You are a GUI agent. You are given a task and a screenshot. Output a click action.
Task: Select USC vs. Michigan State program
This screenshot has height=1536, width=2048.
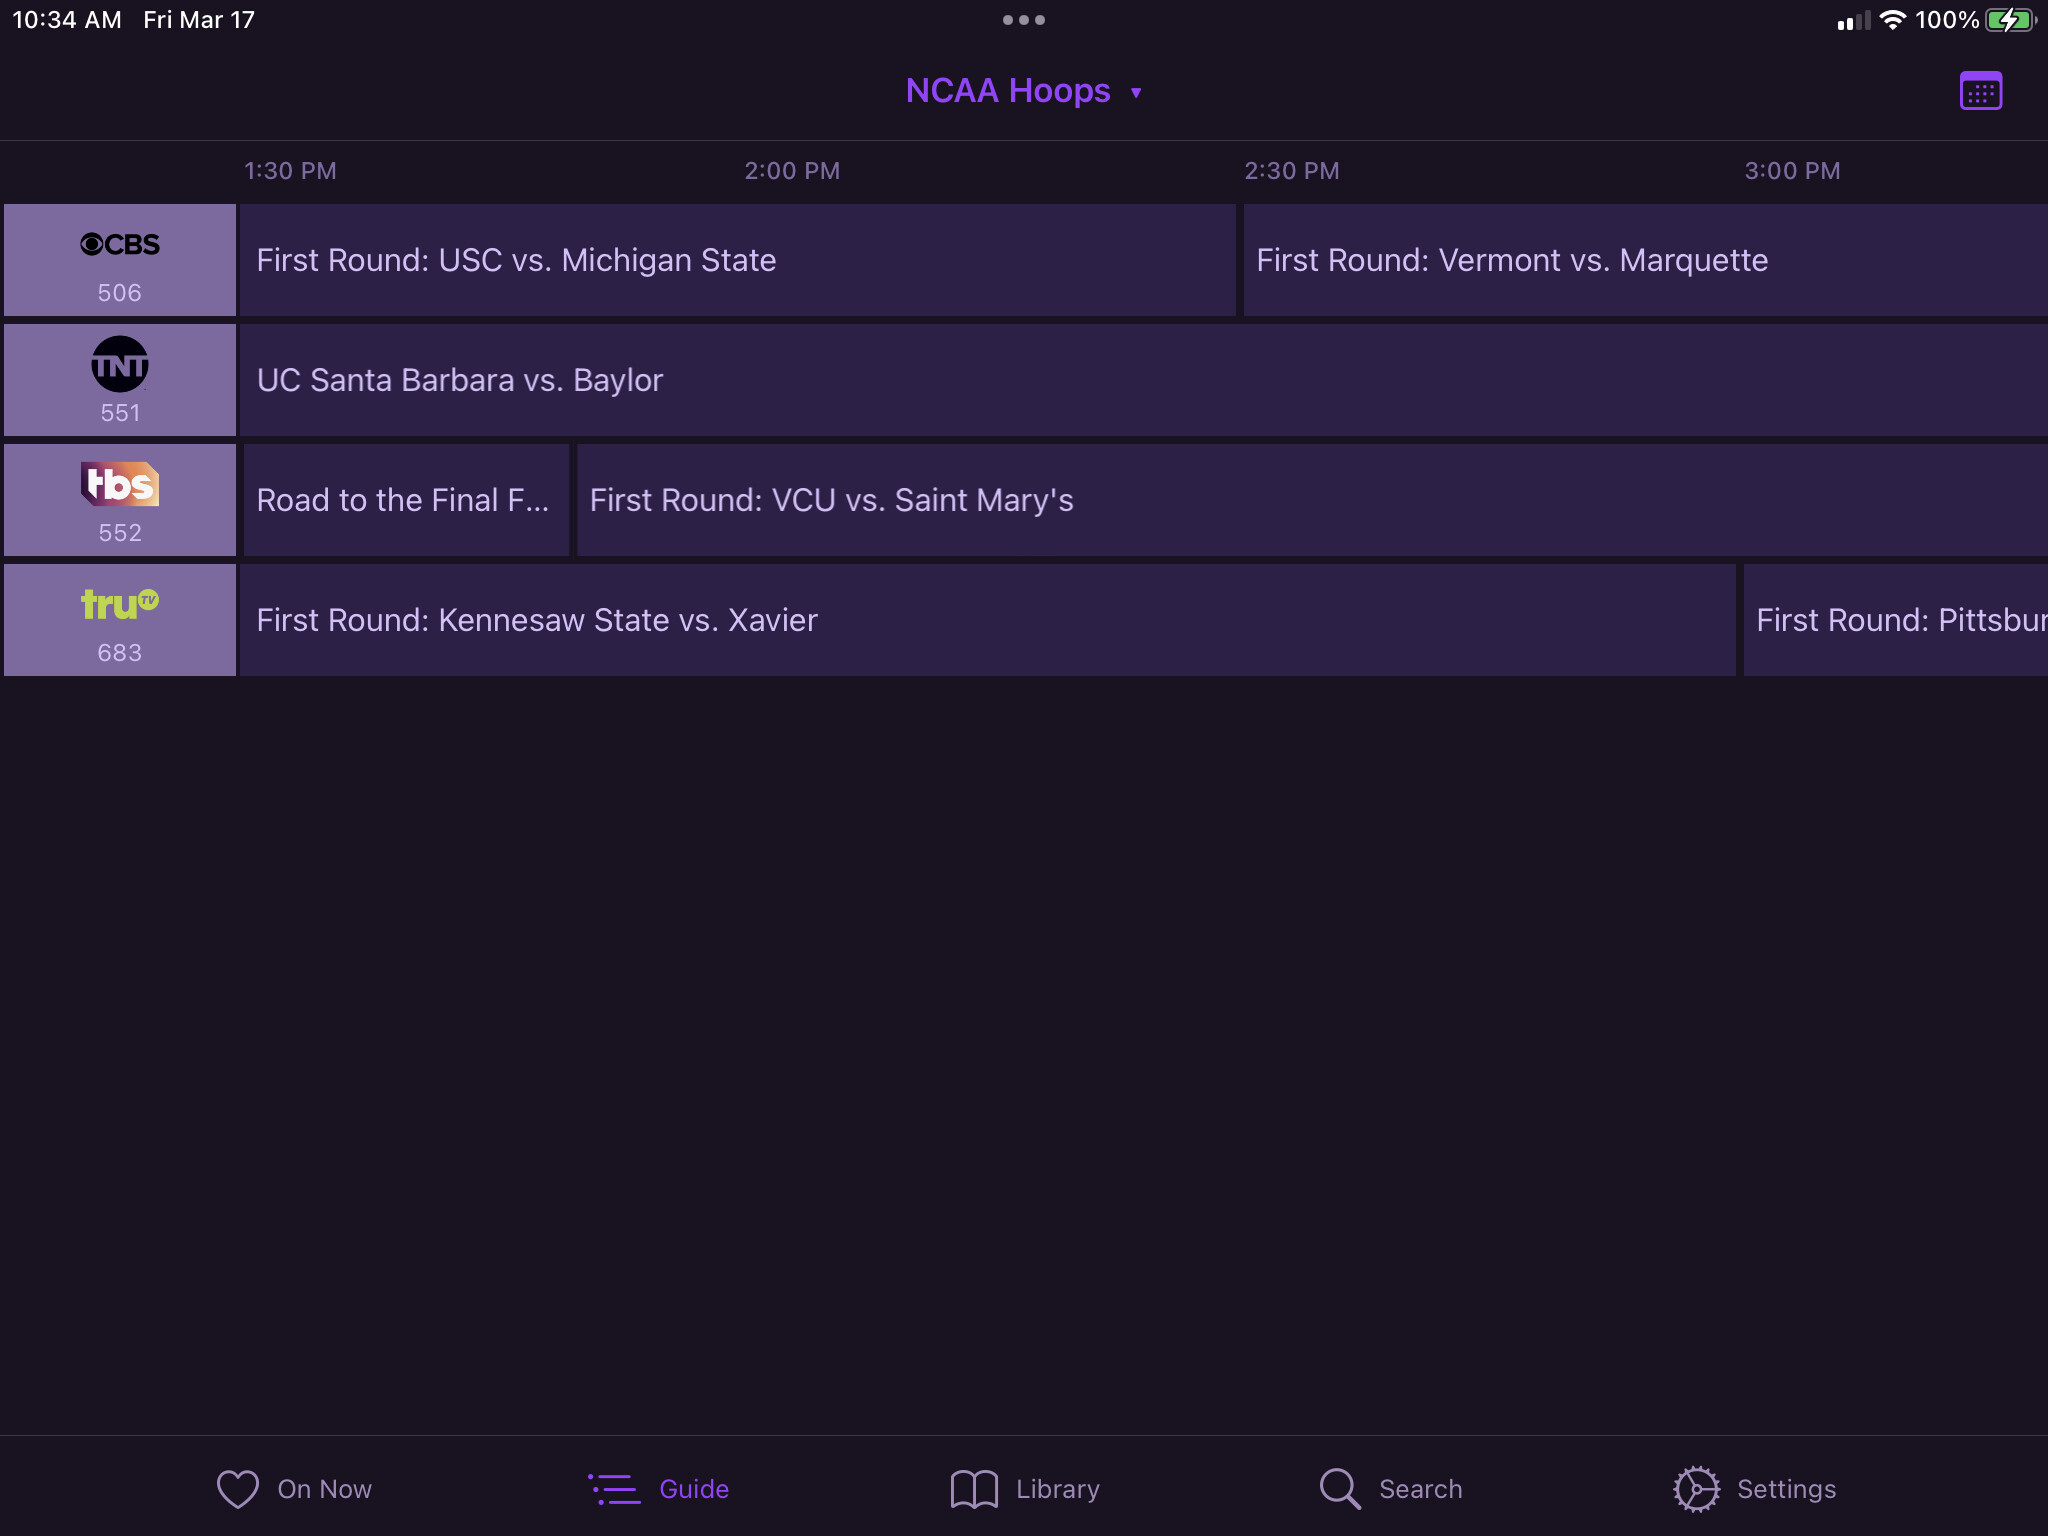tap(737, 260)
